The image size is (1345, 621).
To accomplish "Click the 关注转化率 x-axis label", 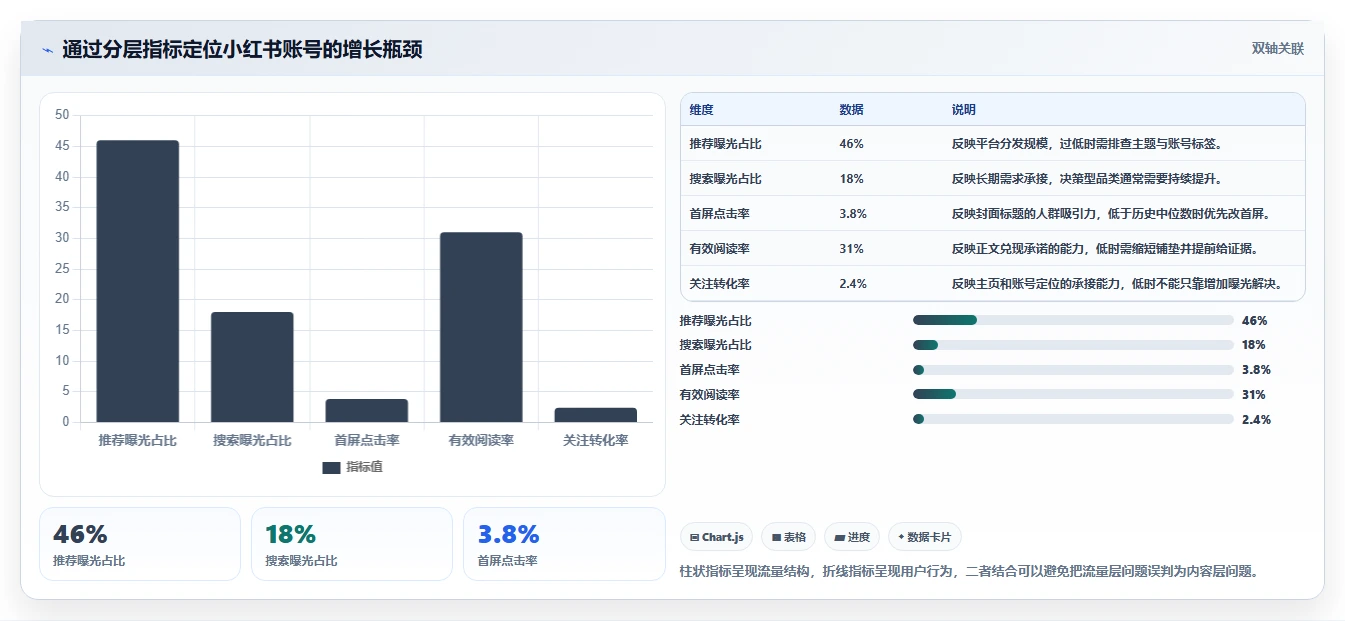I will tap(596, 441).
